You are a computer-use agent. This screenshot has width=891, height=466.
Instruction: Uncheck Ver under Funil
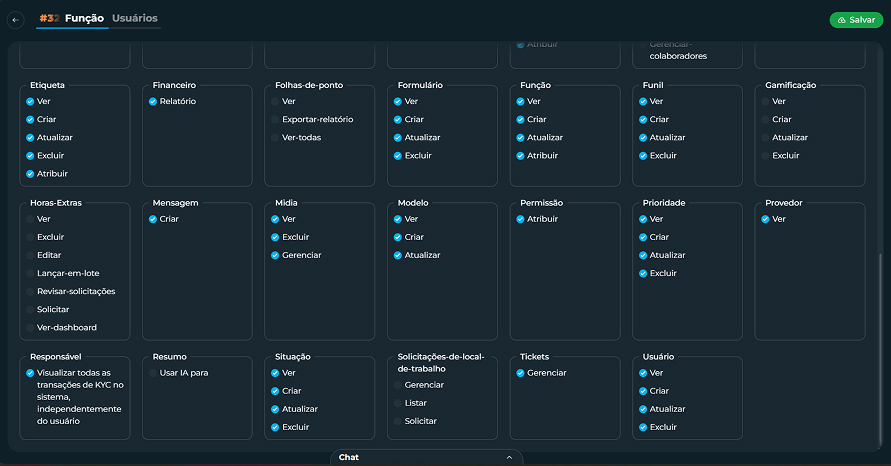643,102
